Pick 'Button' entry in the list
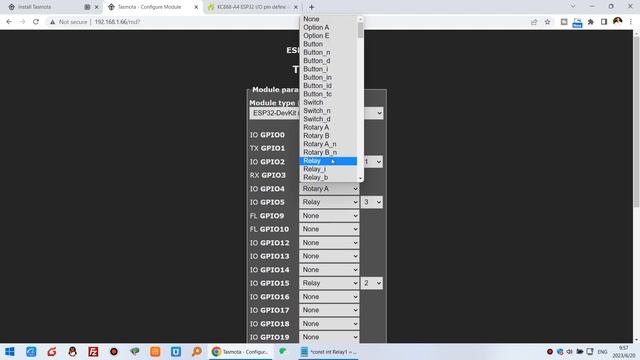640x360 pixels. tap(328, 44)
